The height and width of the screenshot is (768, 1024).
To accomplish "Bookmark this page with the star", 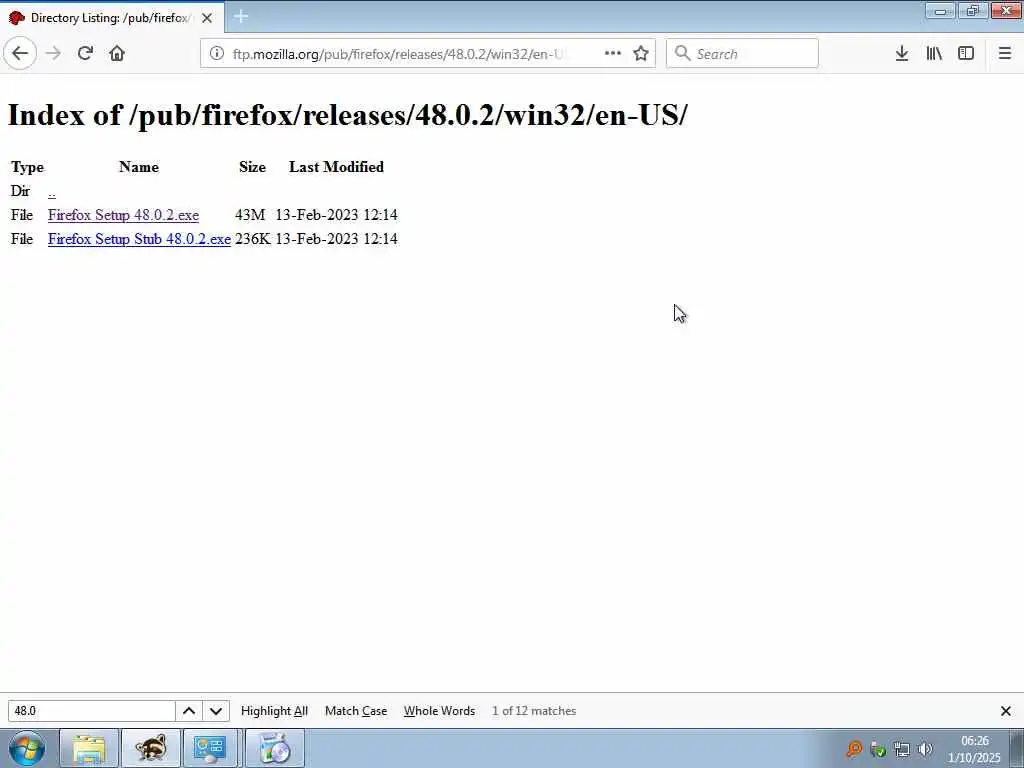I will [641, 54].
